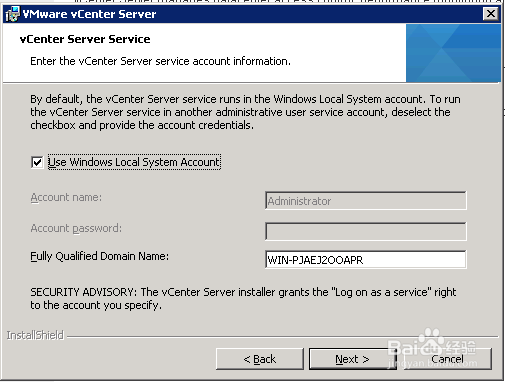Click the InstallShield label
505x382 pixels.
pos(35,335)
